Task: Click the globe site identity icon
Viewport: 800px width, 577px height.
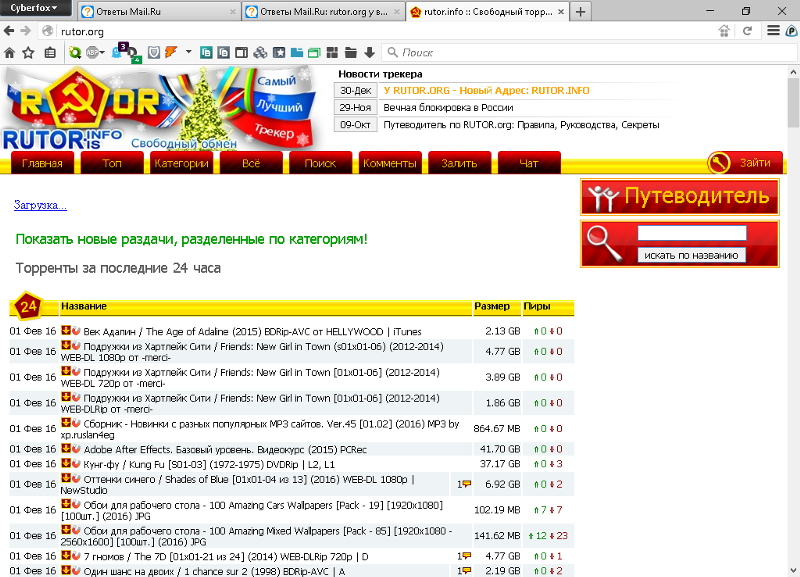Action: 47,31
